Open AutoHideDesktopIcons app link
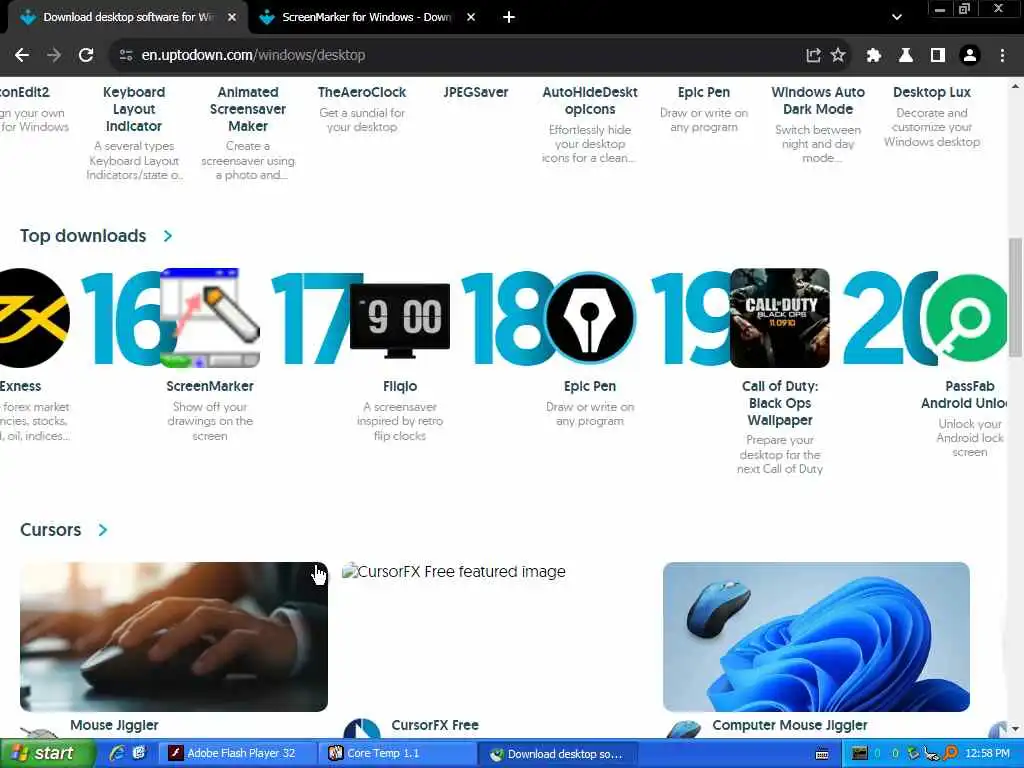The width and height of the screenshot is (1024, 768). click(590, 101)
